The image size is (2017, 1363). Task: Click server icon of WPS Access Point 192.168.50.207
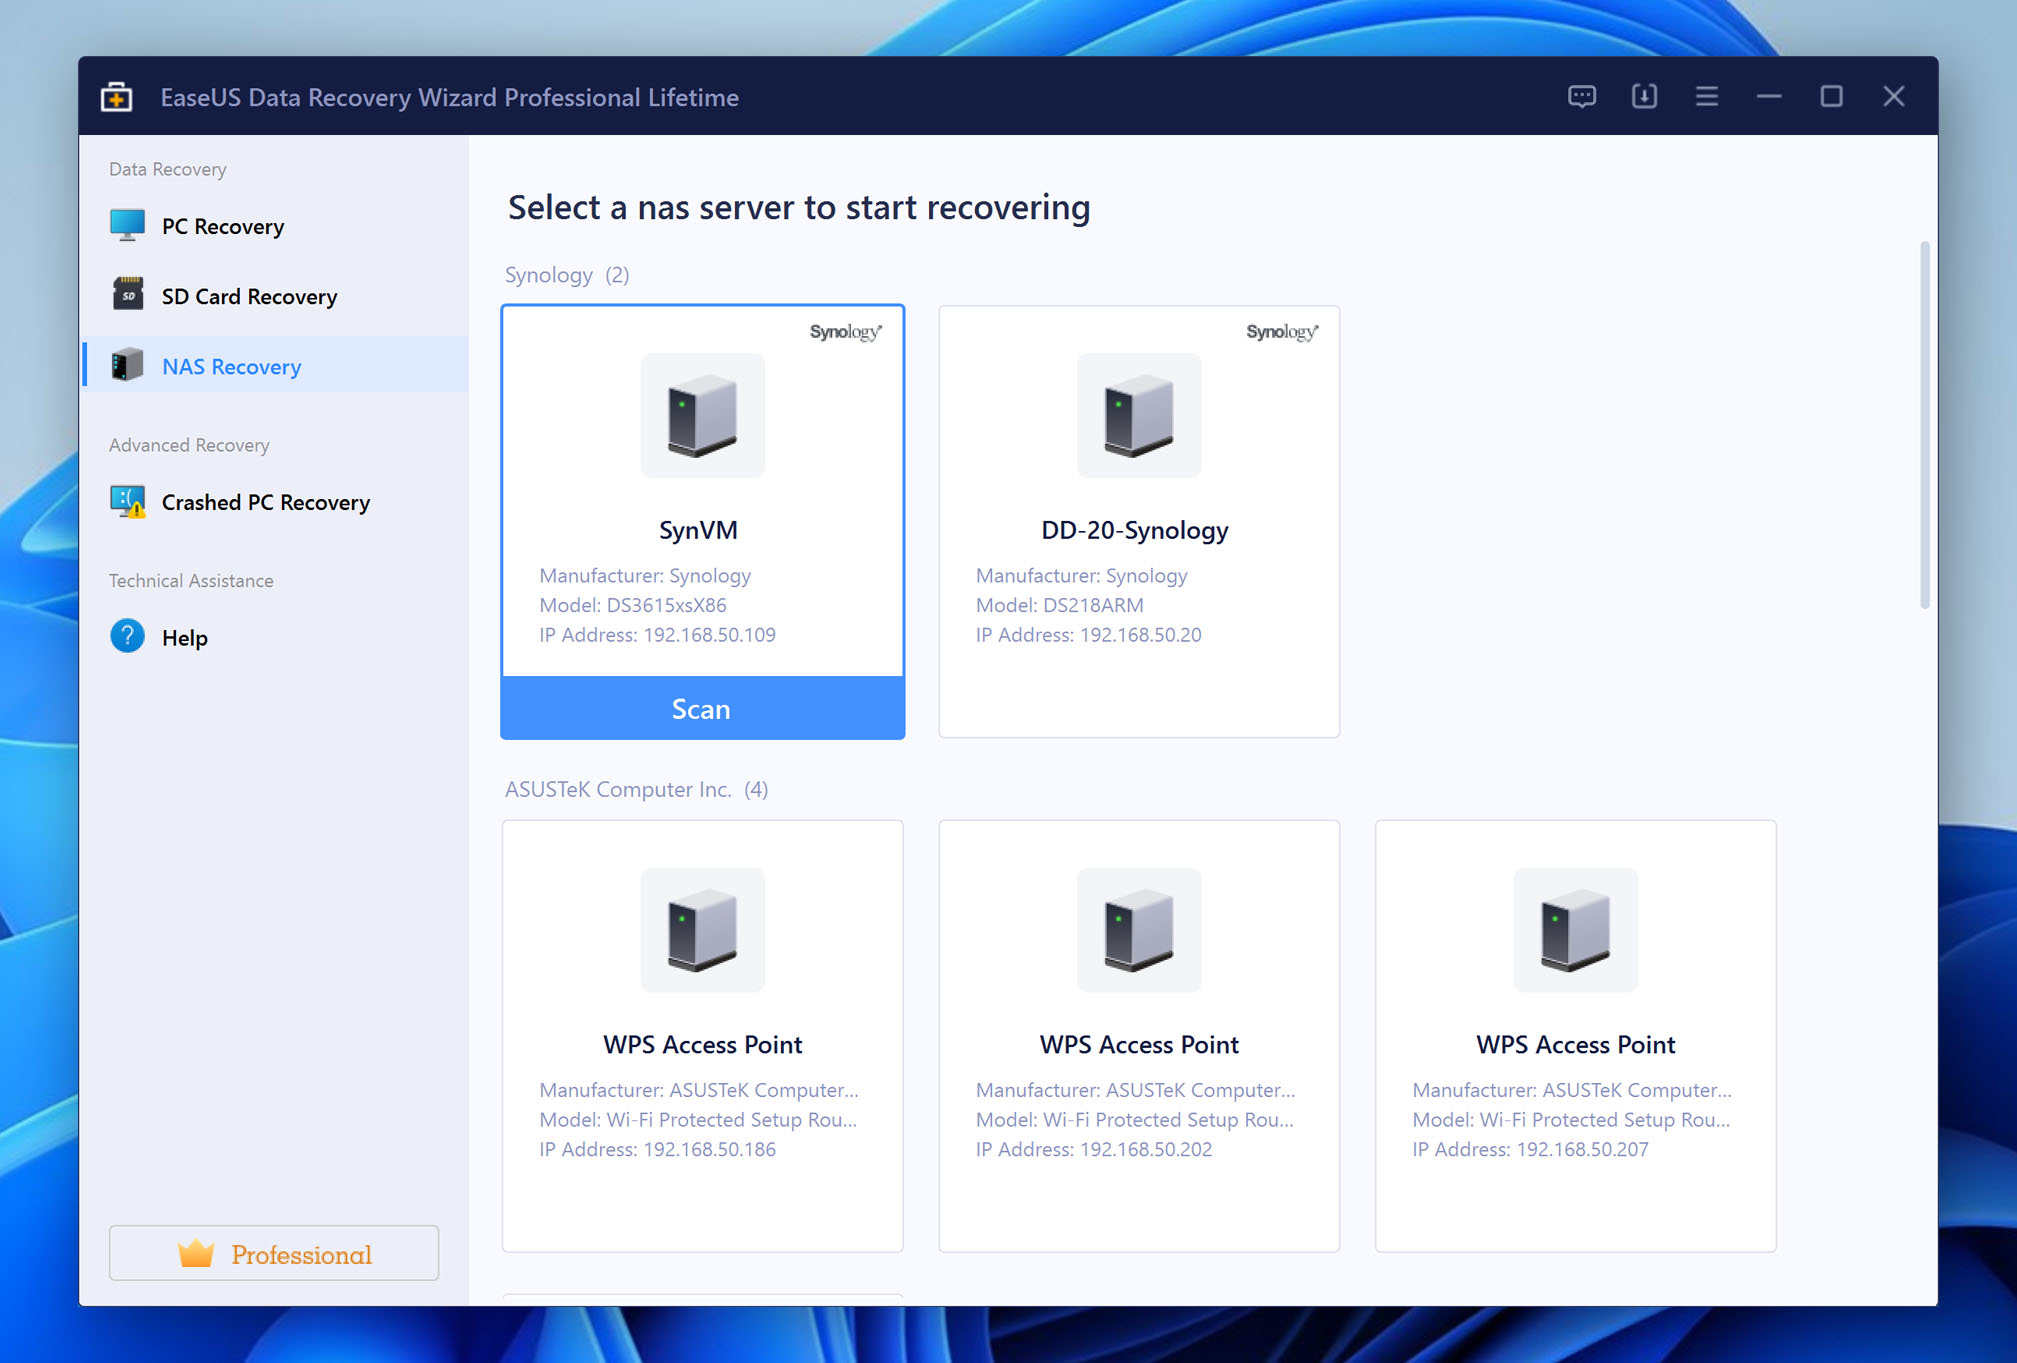(1575, 930)
